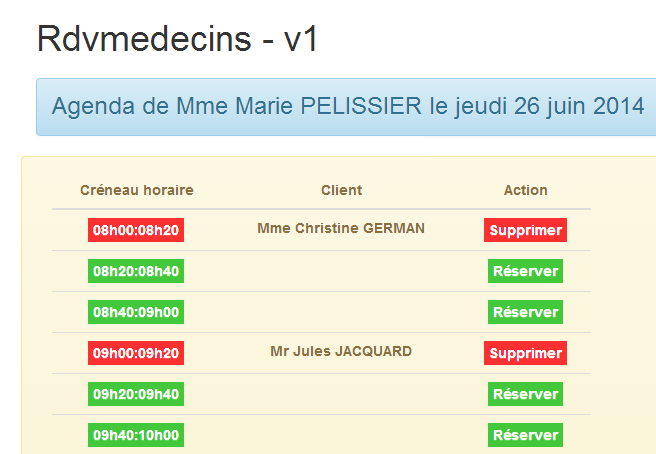
Task: Click the Rdvmedecins - v1 page title
Action: click(x=176, y=39)
